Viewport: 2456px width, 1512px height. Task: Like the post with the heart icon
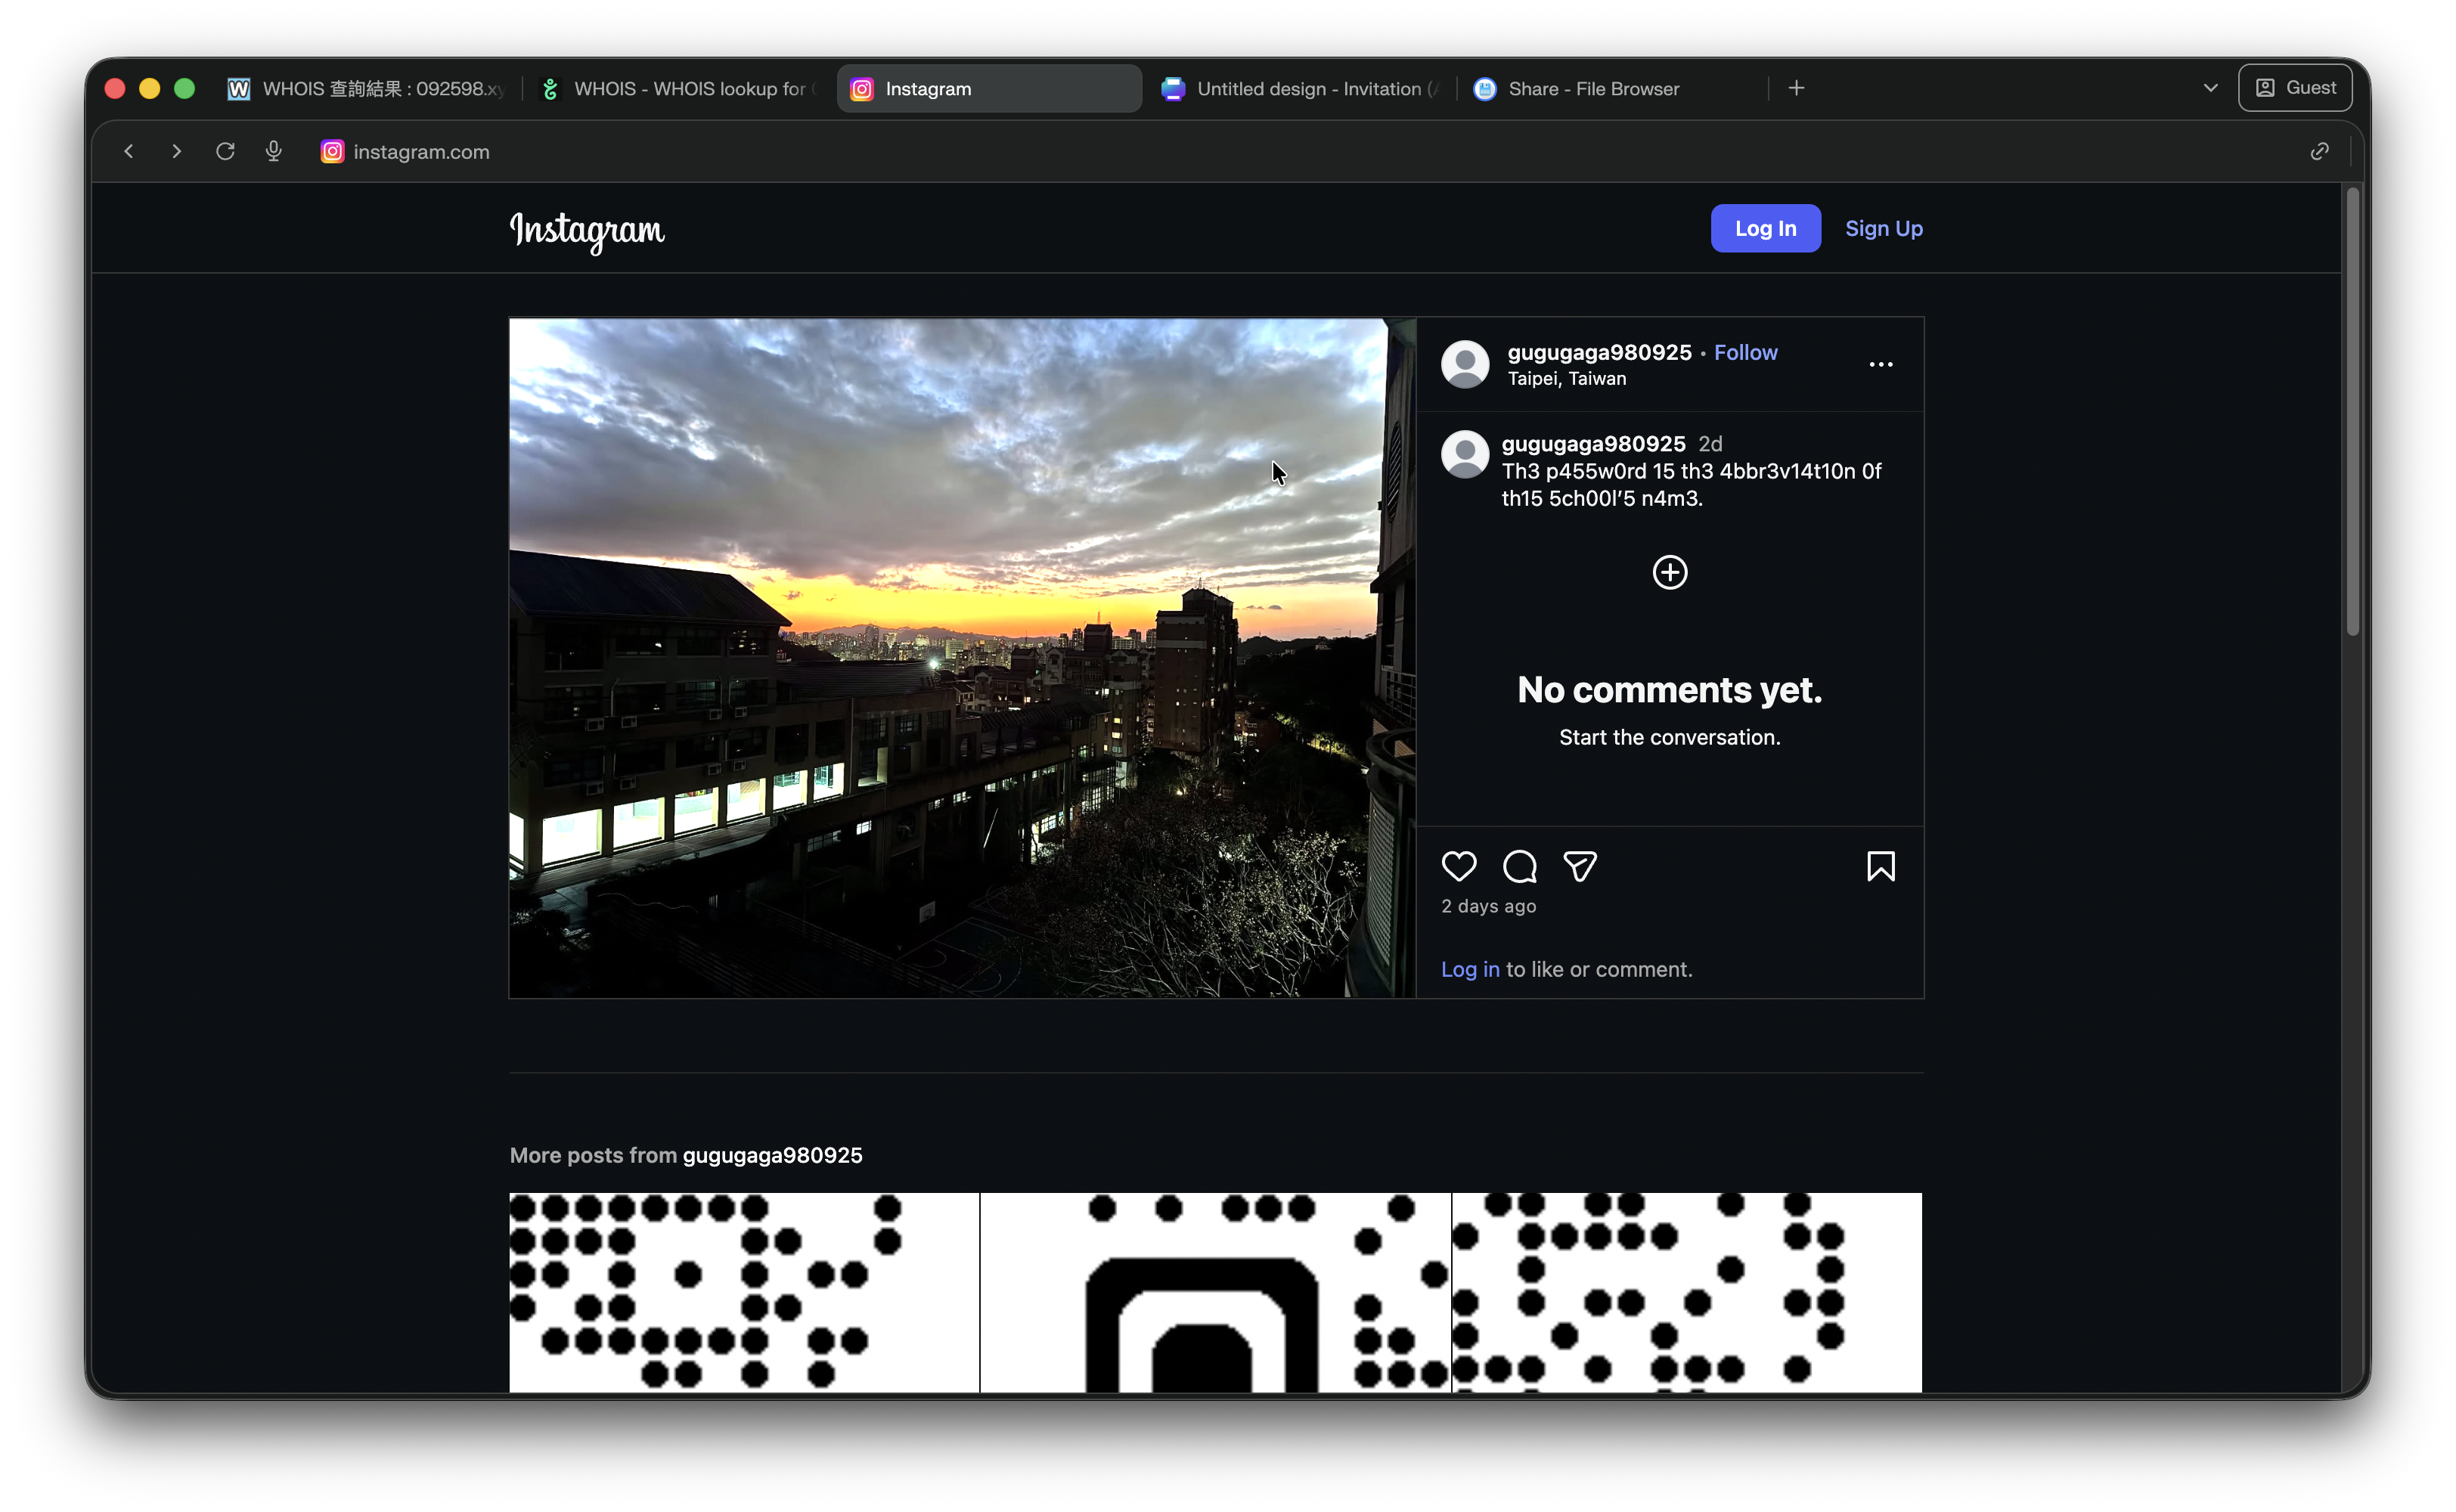coord(1458,866)
